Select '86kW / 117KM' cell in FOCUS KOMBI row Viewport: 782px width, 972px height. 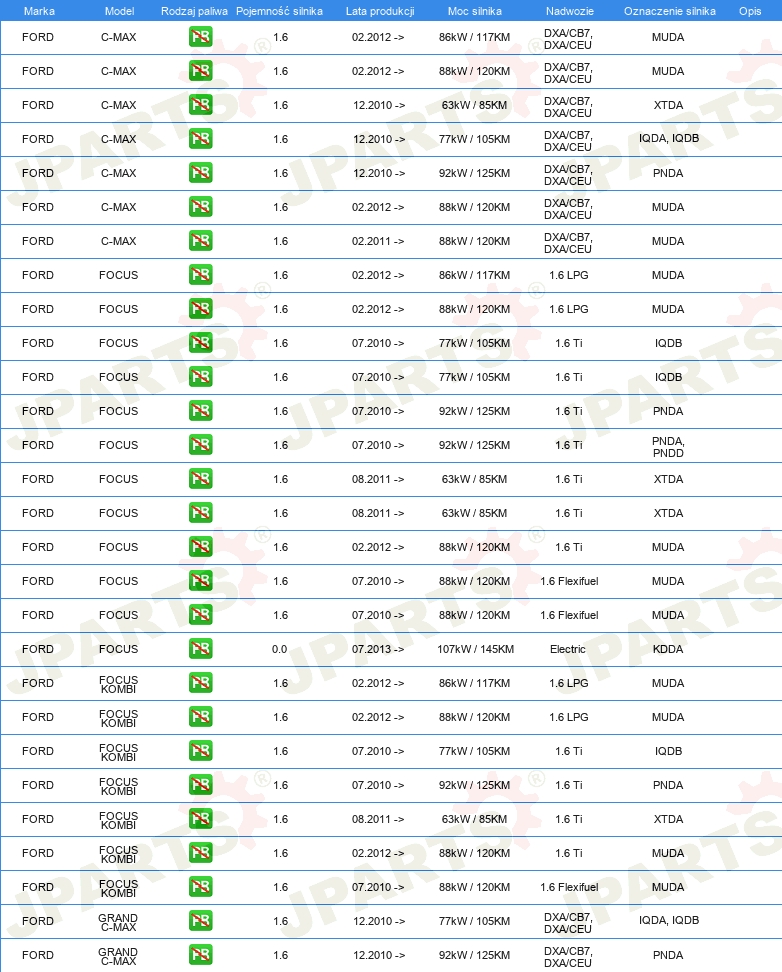(474, 683)
